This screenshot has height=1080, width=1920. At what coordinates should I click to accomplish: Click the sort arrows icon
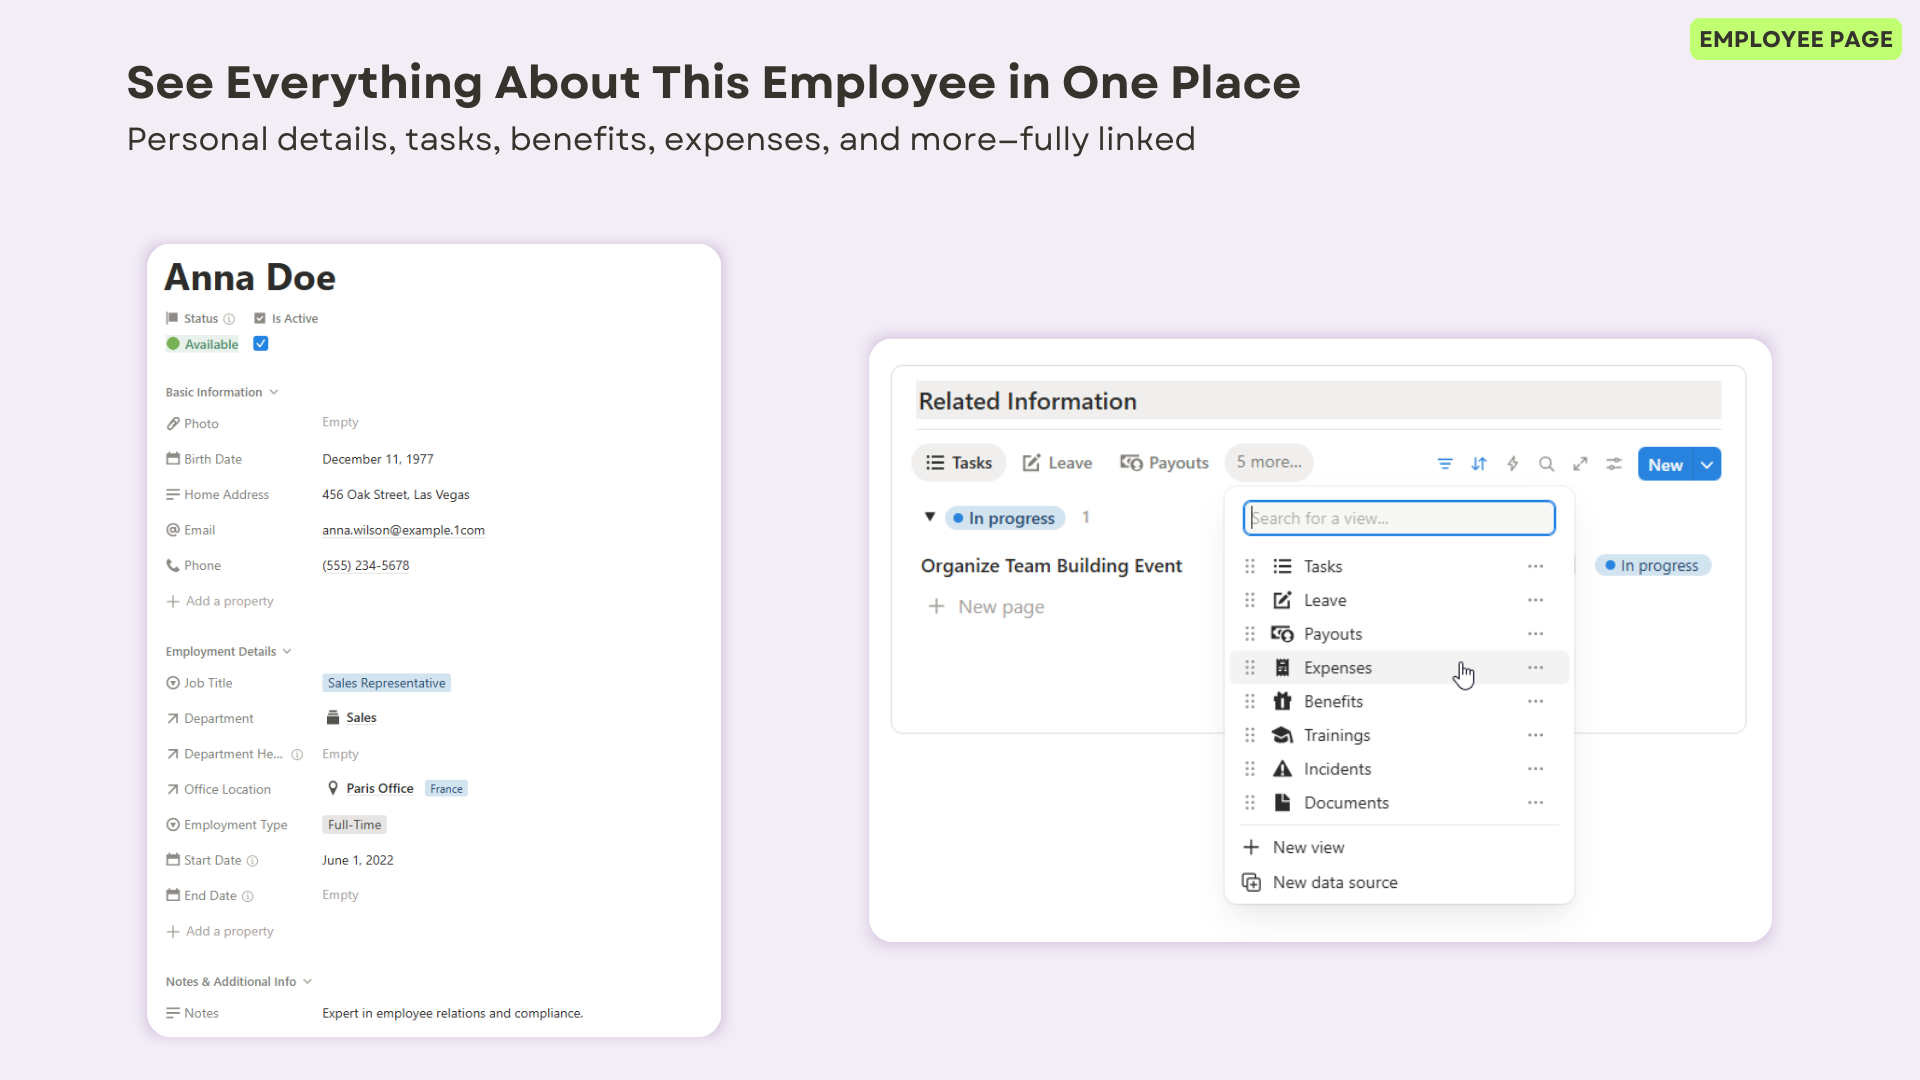pos(1479,464)
